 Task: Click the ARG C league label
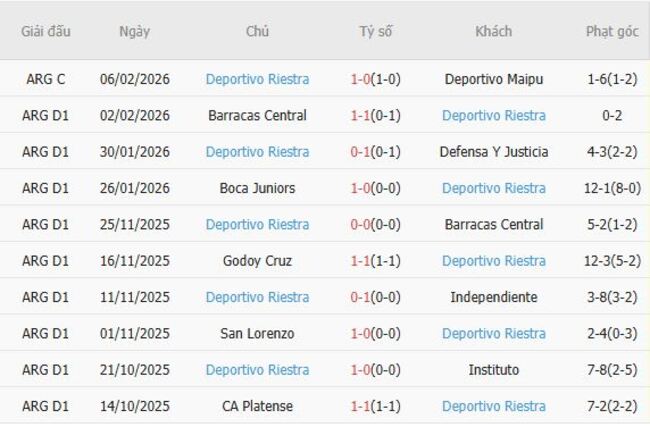(45, 79)
